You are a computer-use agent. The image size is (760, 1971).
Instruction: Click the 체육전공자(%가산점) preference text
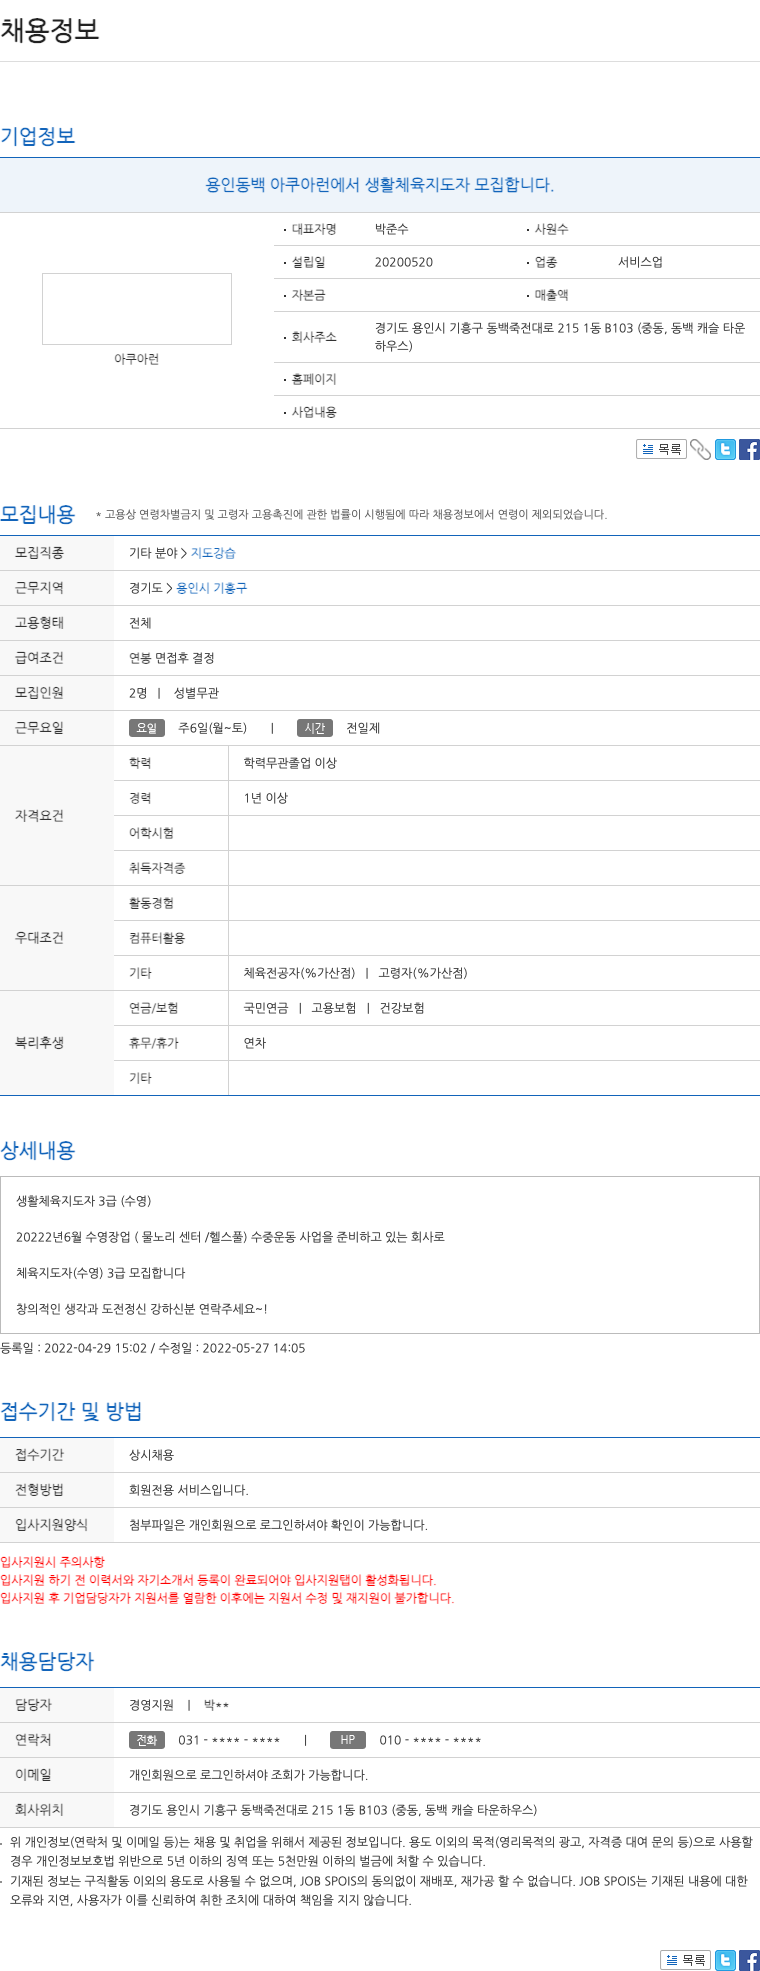coord(299,973)
